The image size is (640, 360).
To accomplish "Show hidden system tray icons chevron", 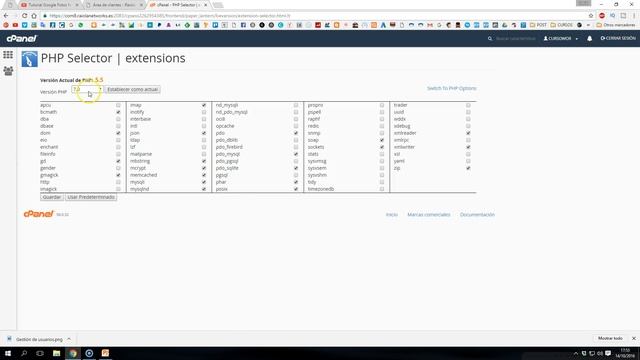I will [x=576, y=353].
